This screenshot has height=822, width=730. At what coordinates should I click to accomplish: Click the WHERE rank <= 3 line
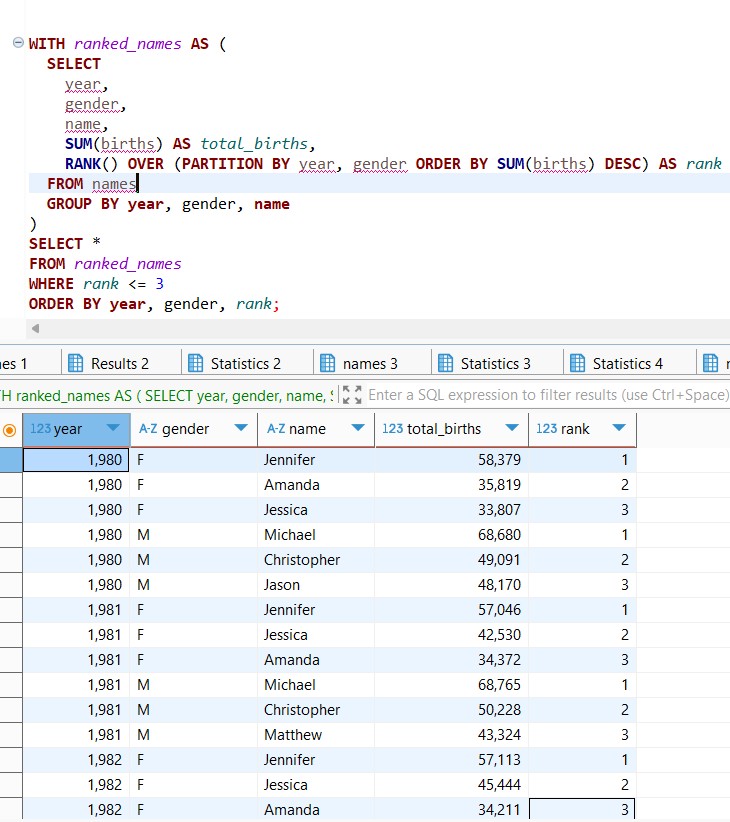[96, 284]
